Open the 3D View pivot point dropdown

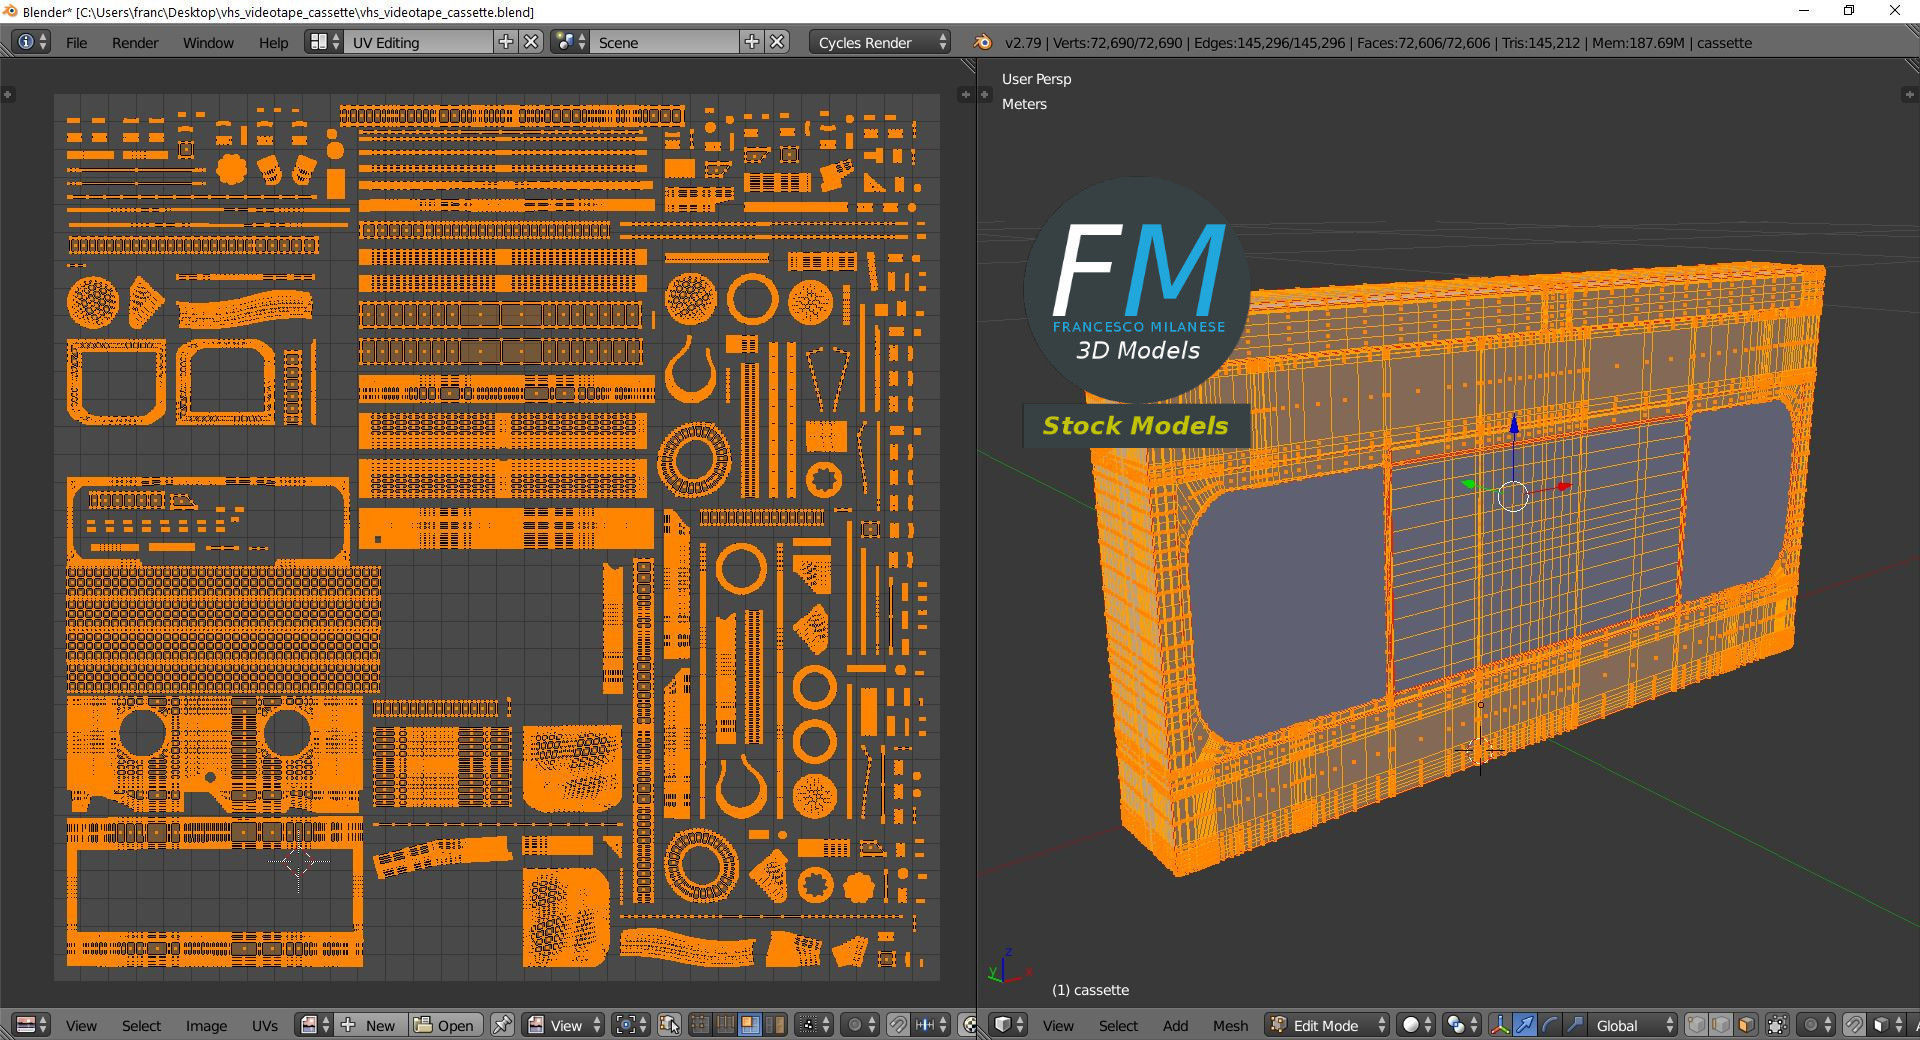click(x=1462, y=1025)
